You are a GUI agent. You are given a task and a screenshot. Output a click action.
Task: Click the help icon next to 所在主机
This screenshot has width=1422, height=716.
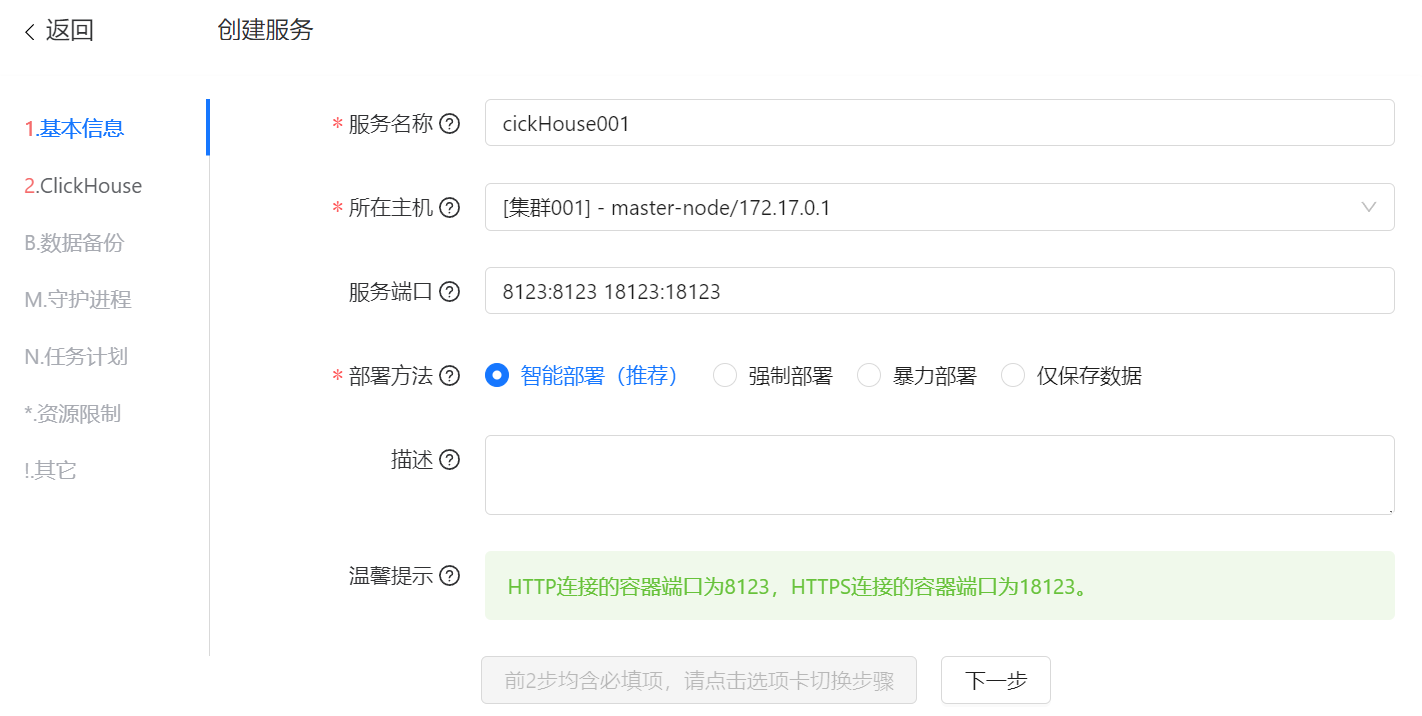(x=450, y=208)
